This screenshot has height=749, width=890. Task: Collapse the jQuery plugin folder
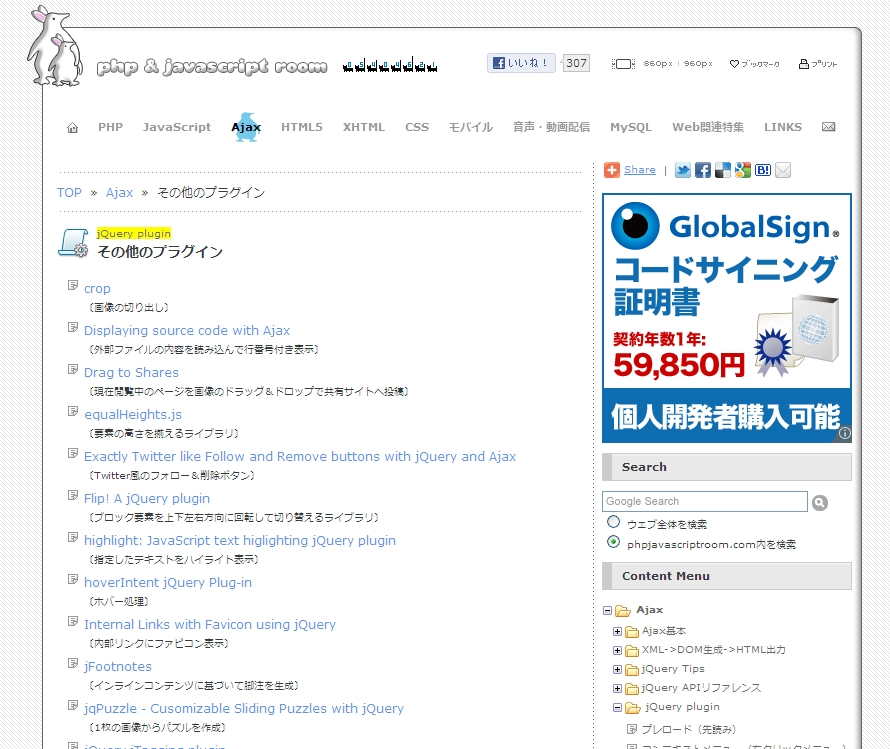618,708
